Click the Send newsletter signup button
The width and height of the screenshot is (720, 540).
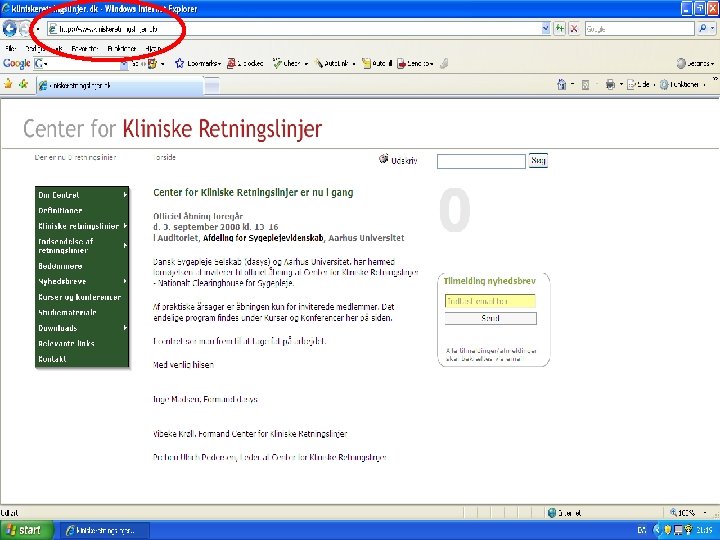(x=490, y=318)
